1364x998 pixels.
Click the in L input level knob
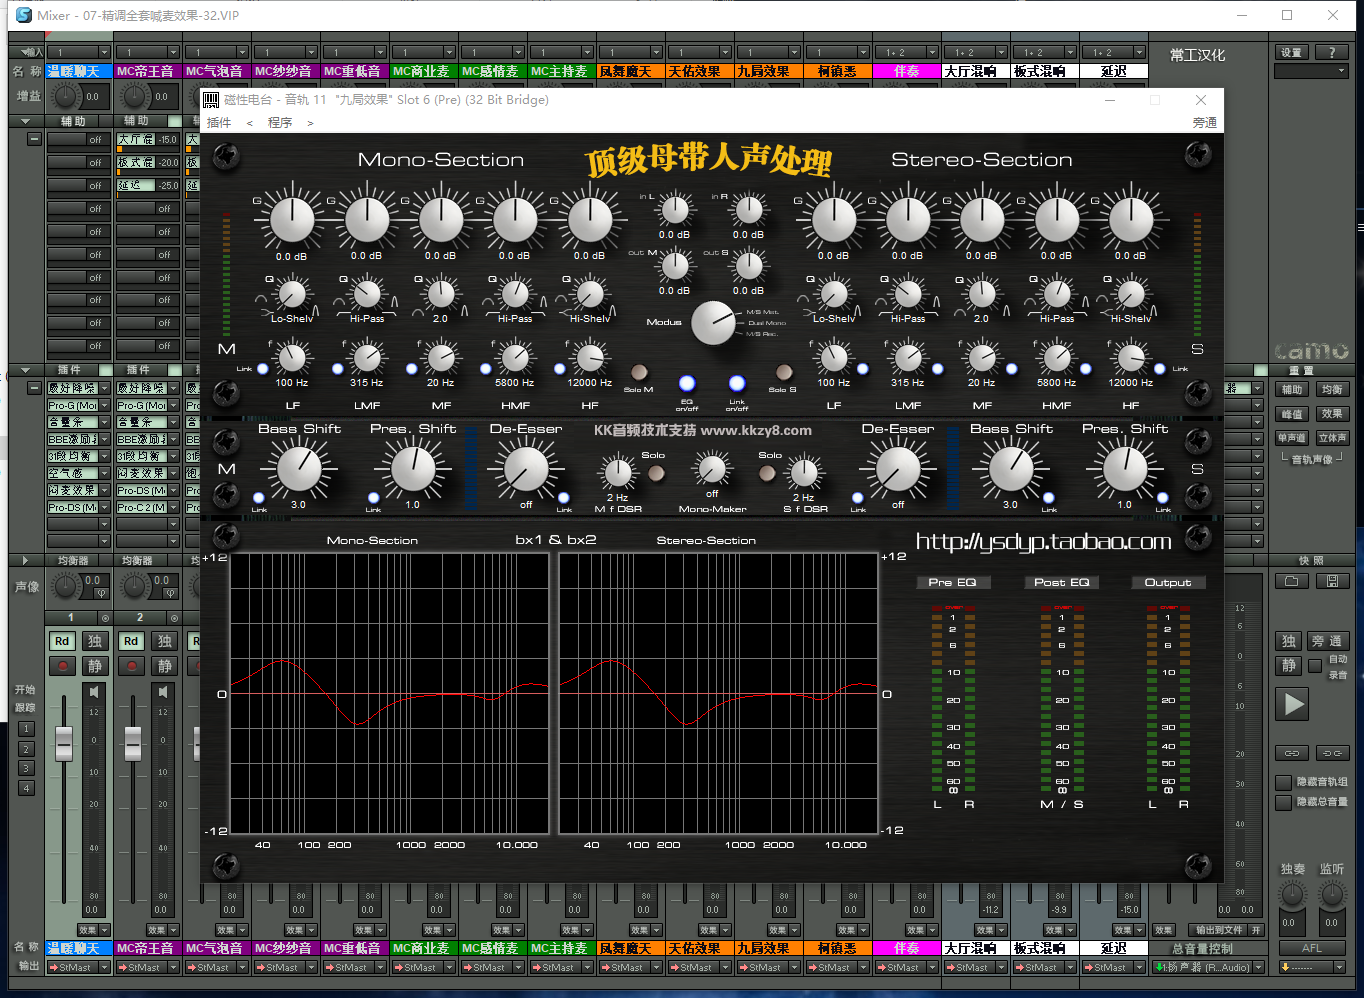(675, 211)
